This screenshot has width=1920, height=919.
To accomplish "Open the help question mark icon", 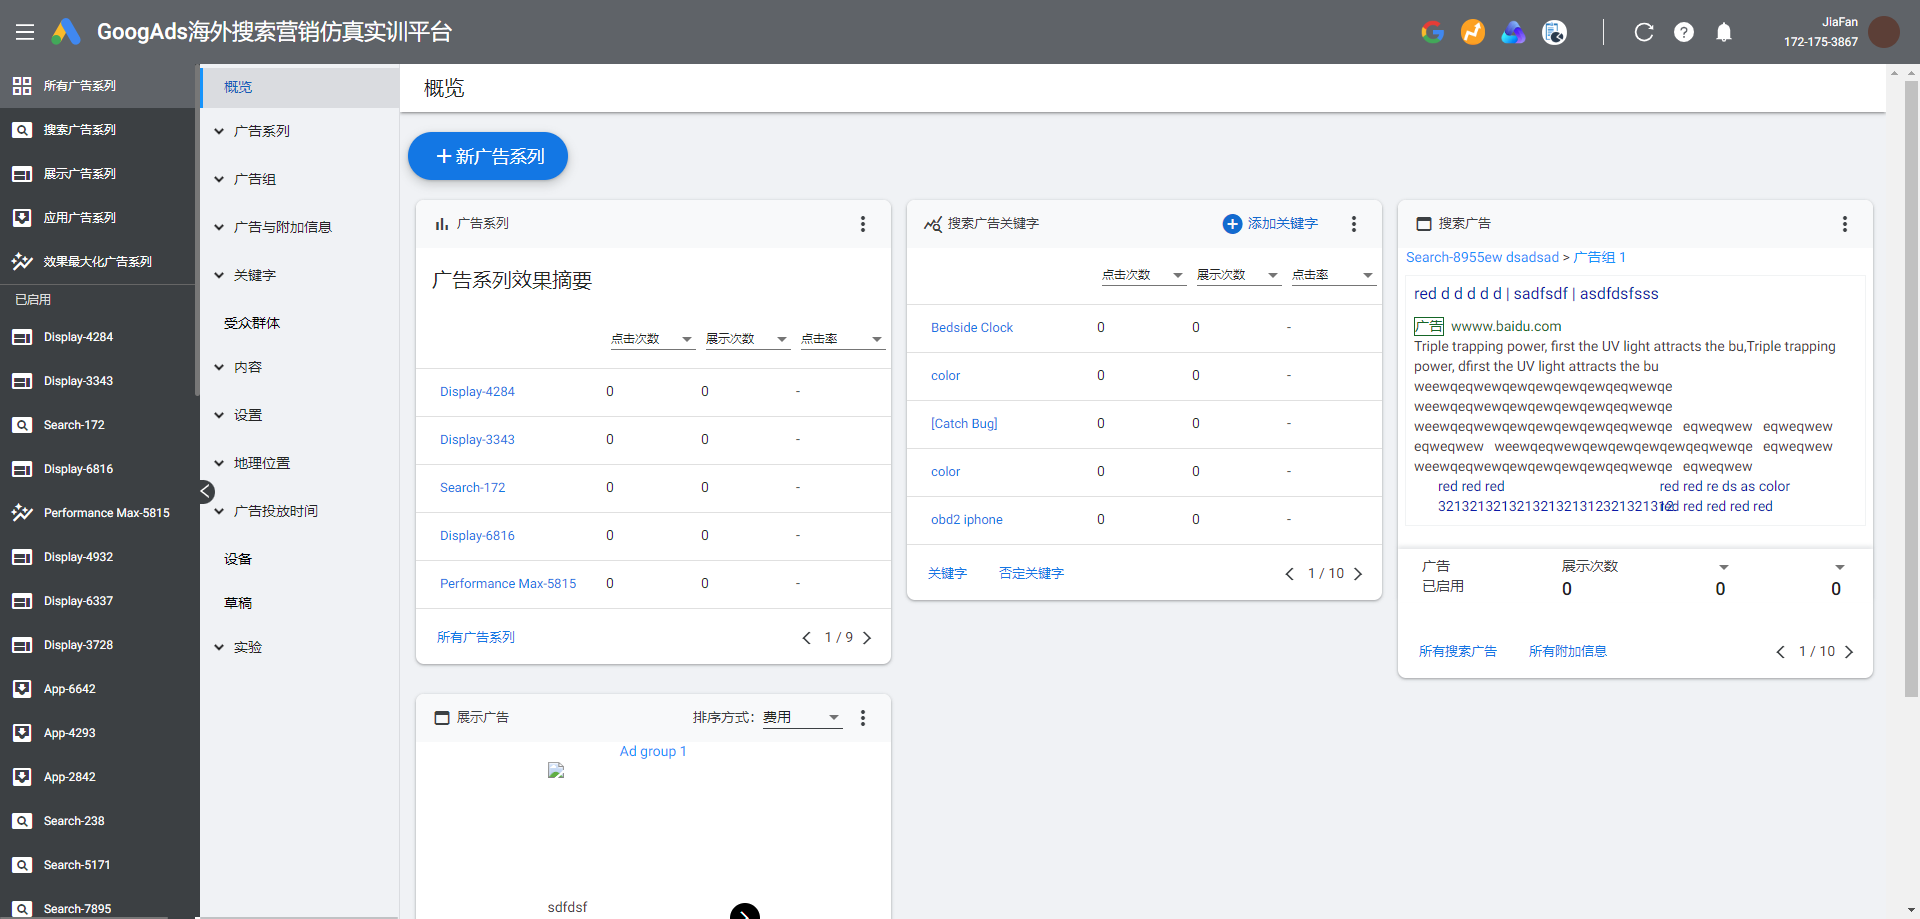I will (x=1684, y=32).
